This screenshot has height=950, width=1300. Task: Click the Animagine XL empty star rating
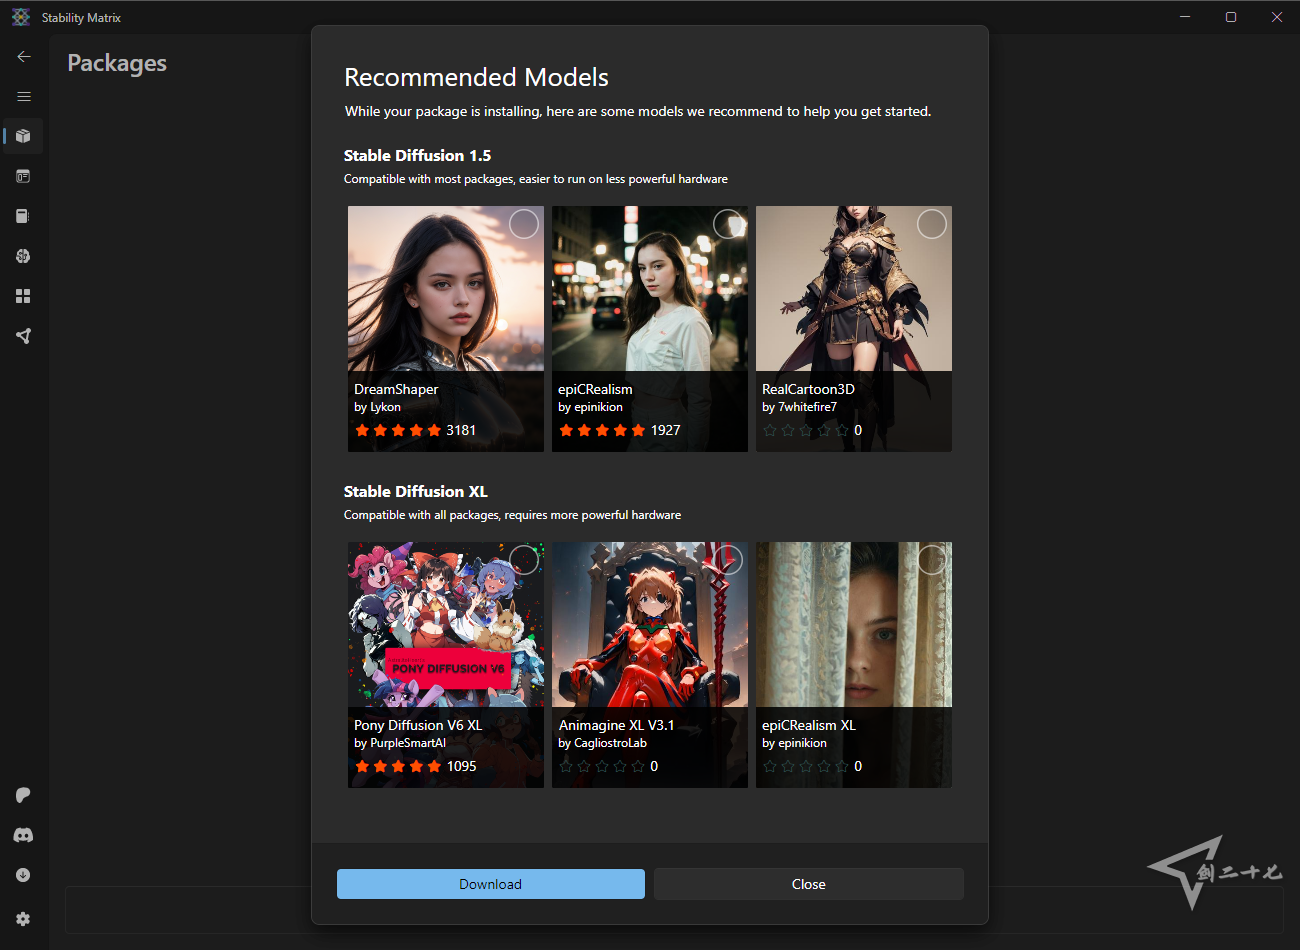(x=602, y=766)
